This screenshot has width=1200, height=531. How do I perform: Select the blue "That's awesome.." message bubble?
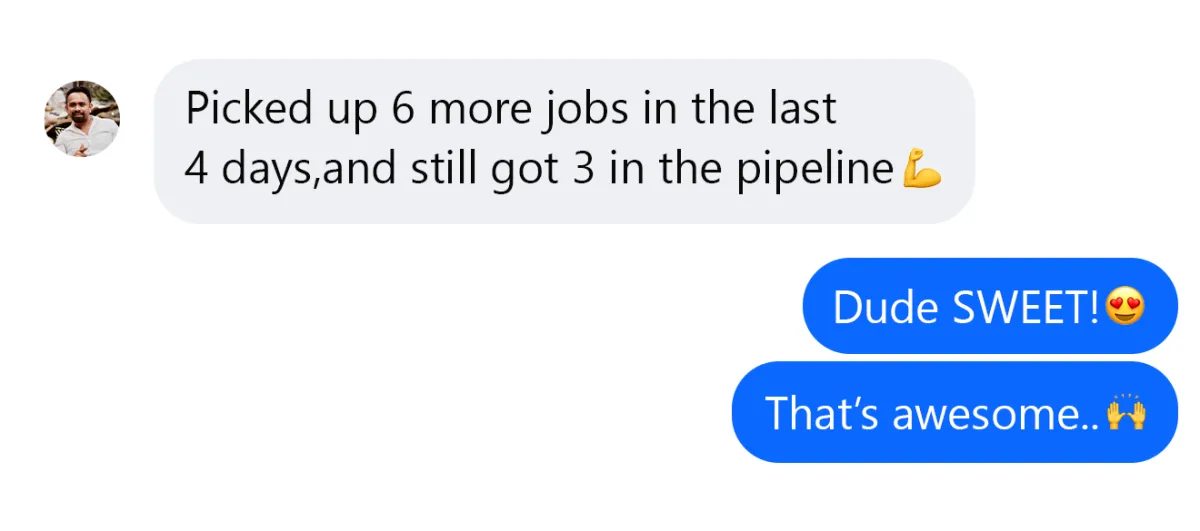tap(954, 411)
